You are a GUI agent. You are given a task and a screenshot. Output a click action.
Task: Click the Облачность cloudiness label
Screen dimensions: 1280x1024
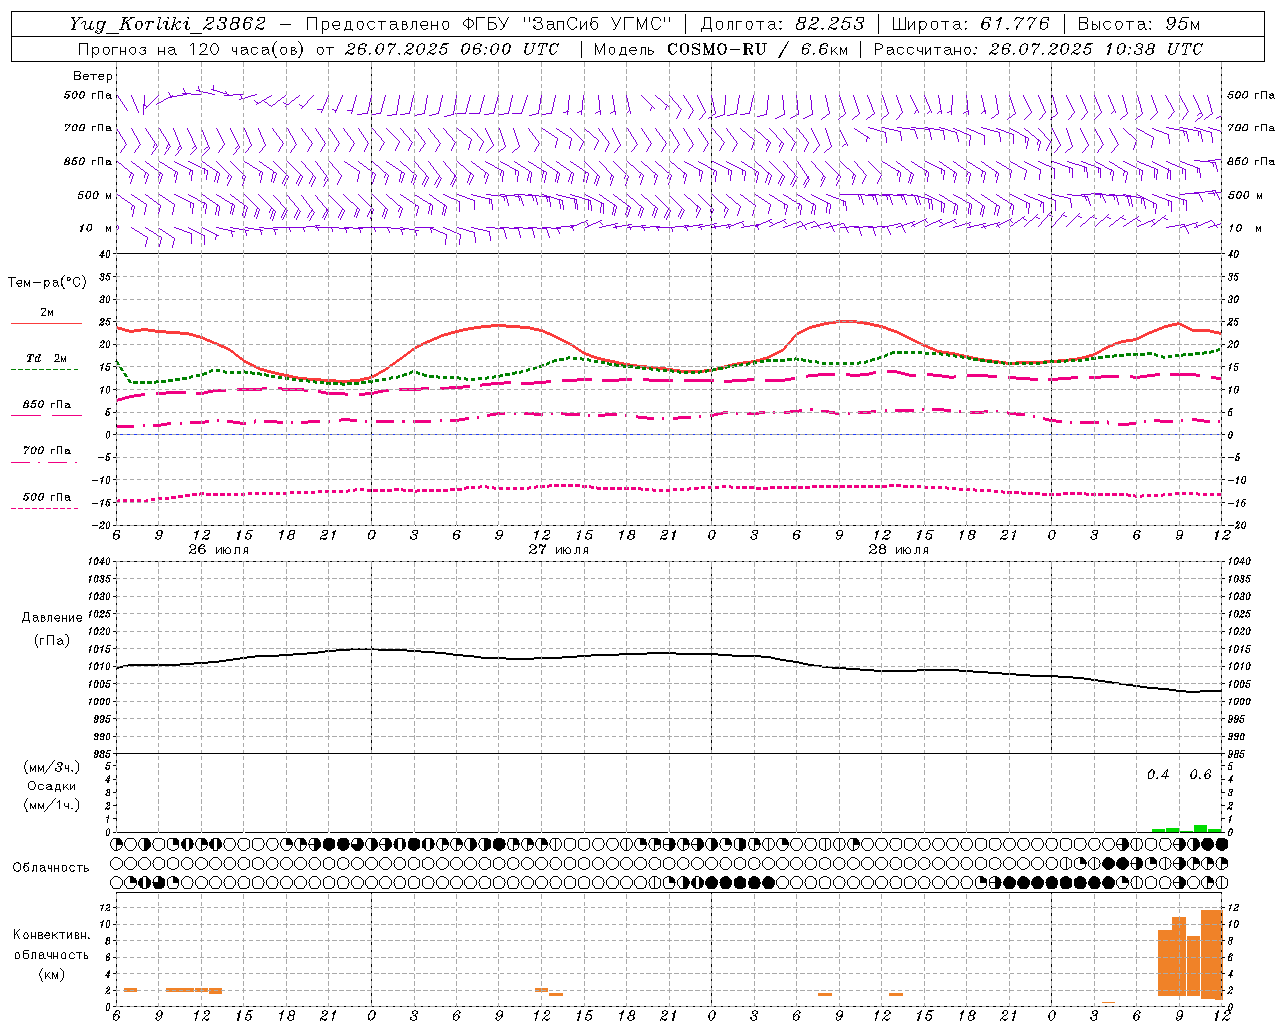tap(51, 867)
